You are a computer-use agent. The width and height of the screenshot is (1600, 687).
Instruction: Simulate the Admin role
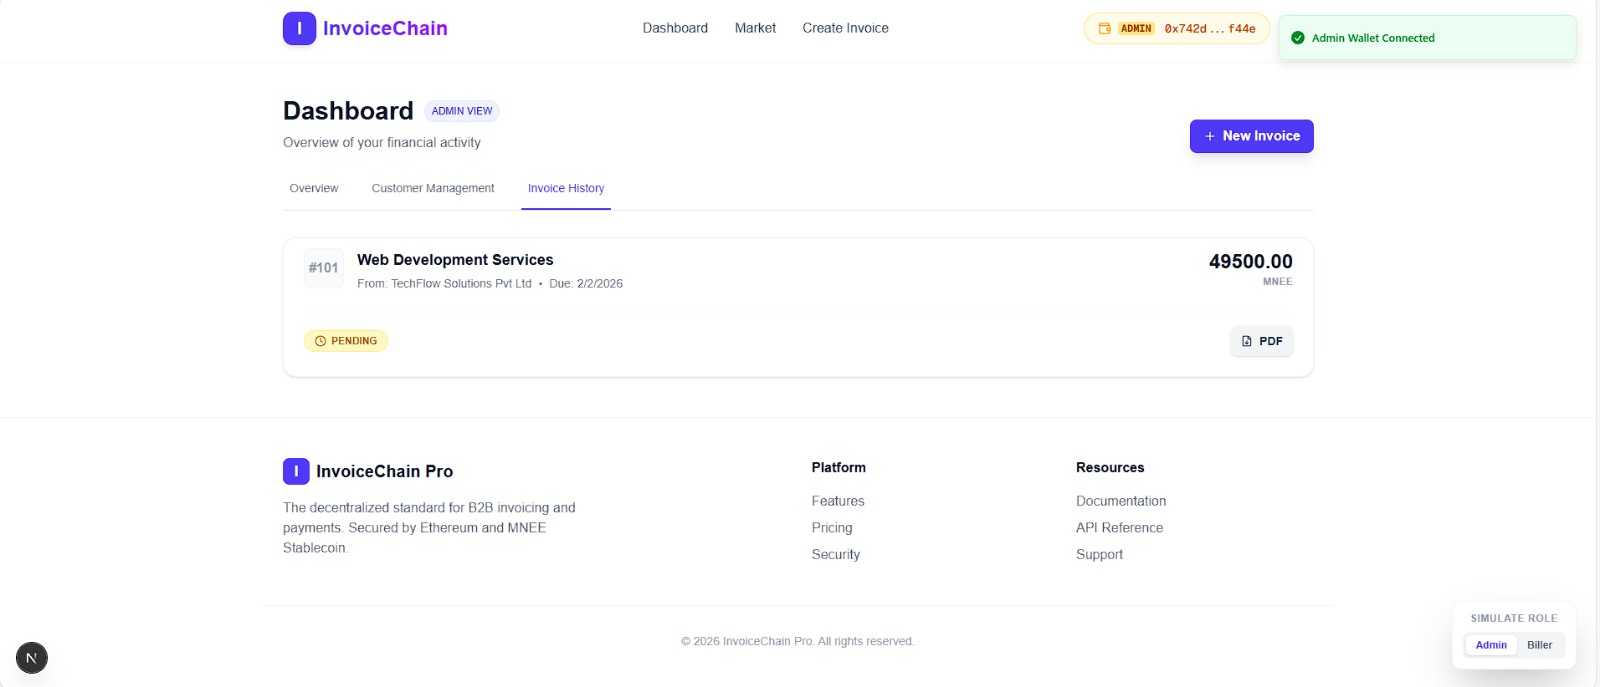[x=1491, y=645]
